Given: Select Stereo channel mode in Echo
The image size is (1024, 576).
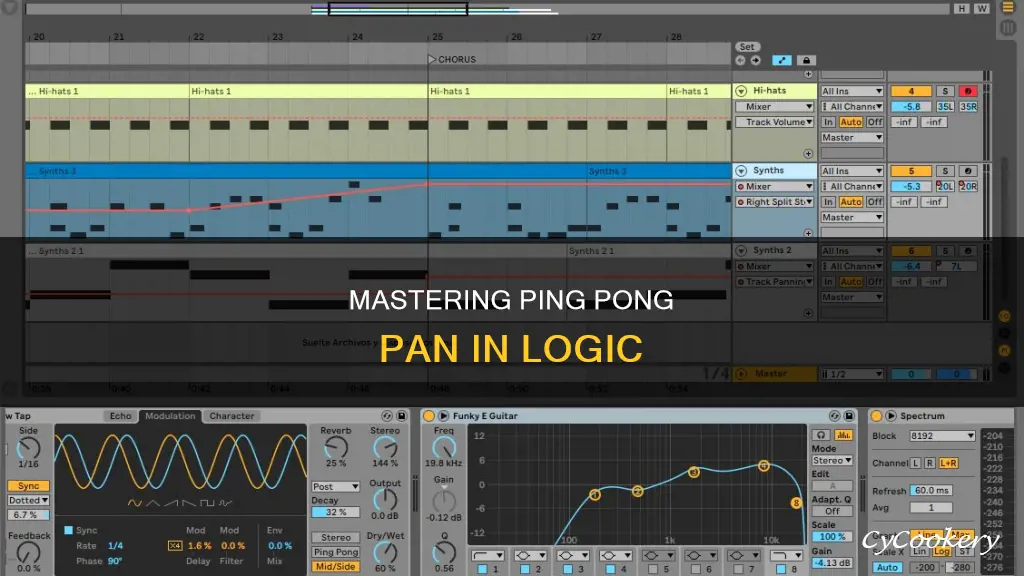Looking at the screenshot, I should pyautogui.click(x=336, y=537).
